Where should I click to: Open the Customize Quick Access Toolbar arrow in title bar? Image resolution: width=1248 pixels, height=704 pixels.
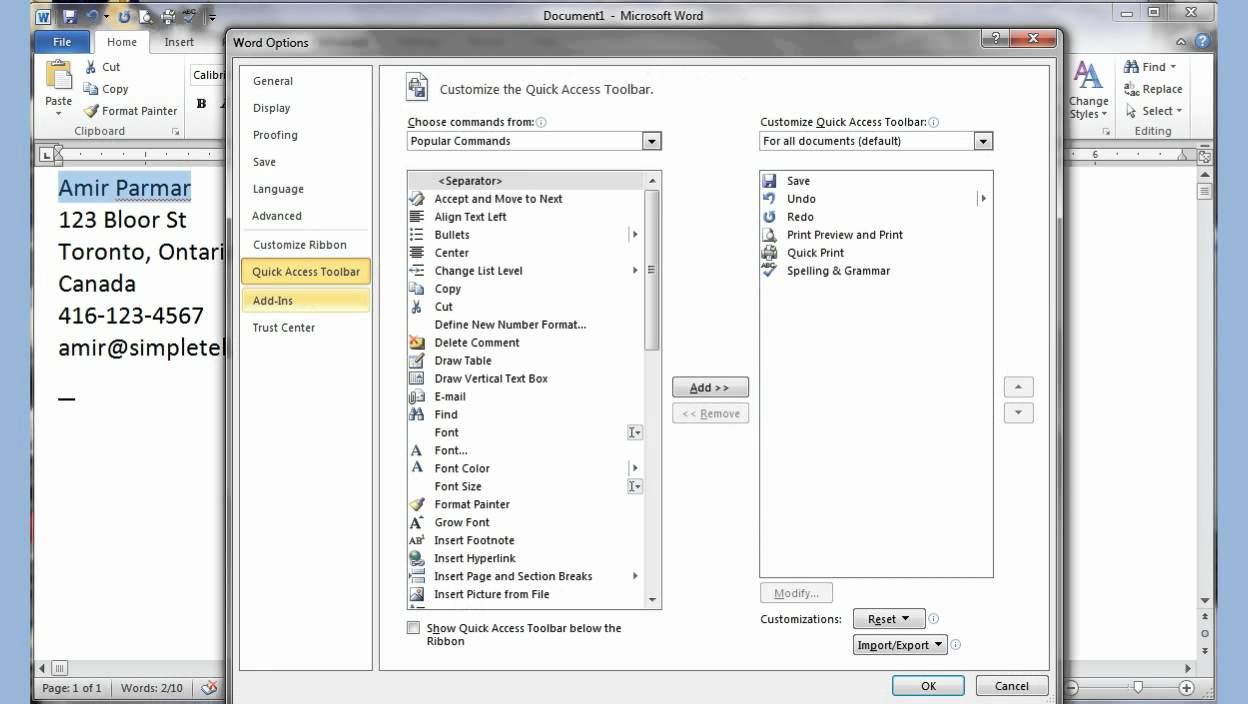(x=212, y=17)
